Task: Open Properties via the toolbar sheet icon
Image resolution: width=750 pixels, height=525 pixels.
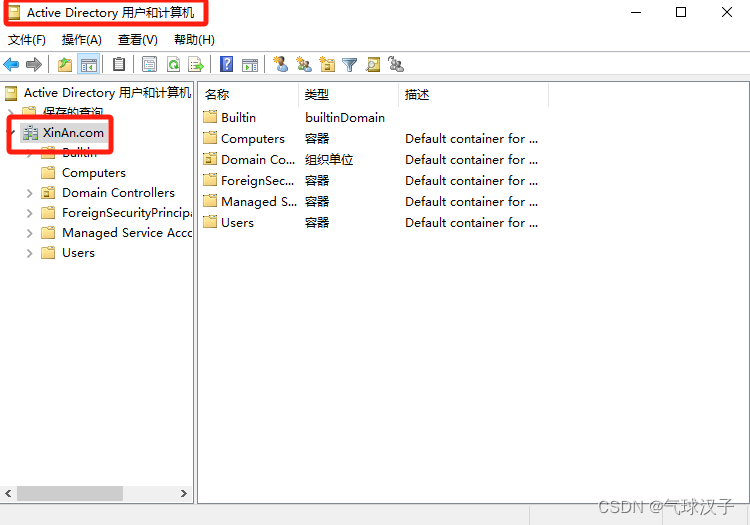Action: tap(149, 64)
